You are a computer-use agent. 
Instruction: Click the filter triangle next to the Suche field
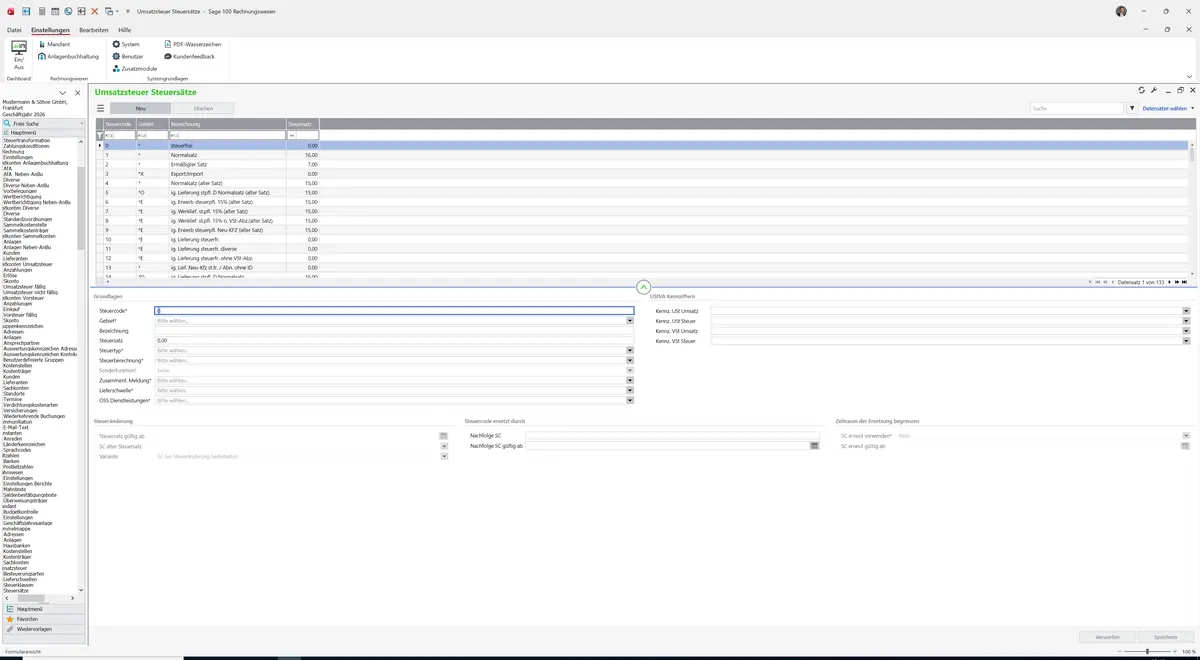tap(1132, 108)
